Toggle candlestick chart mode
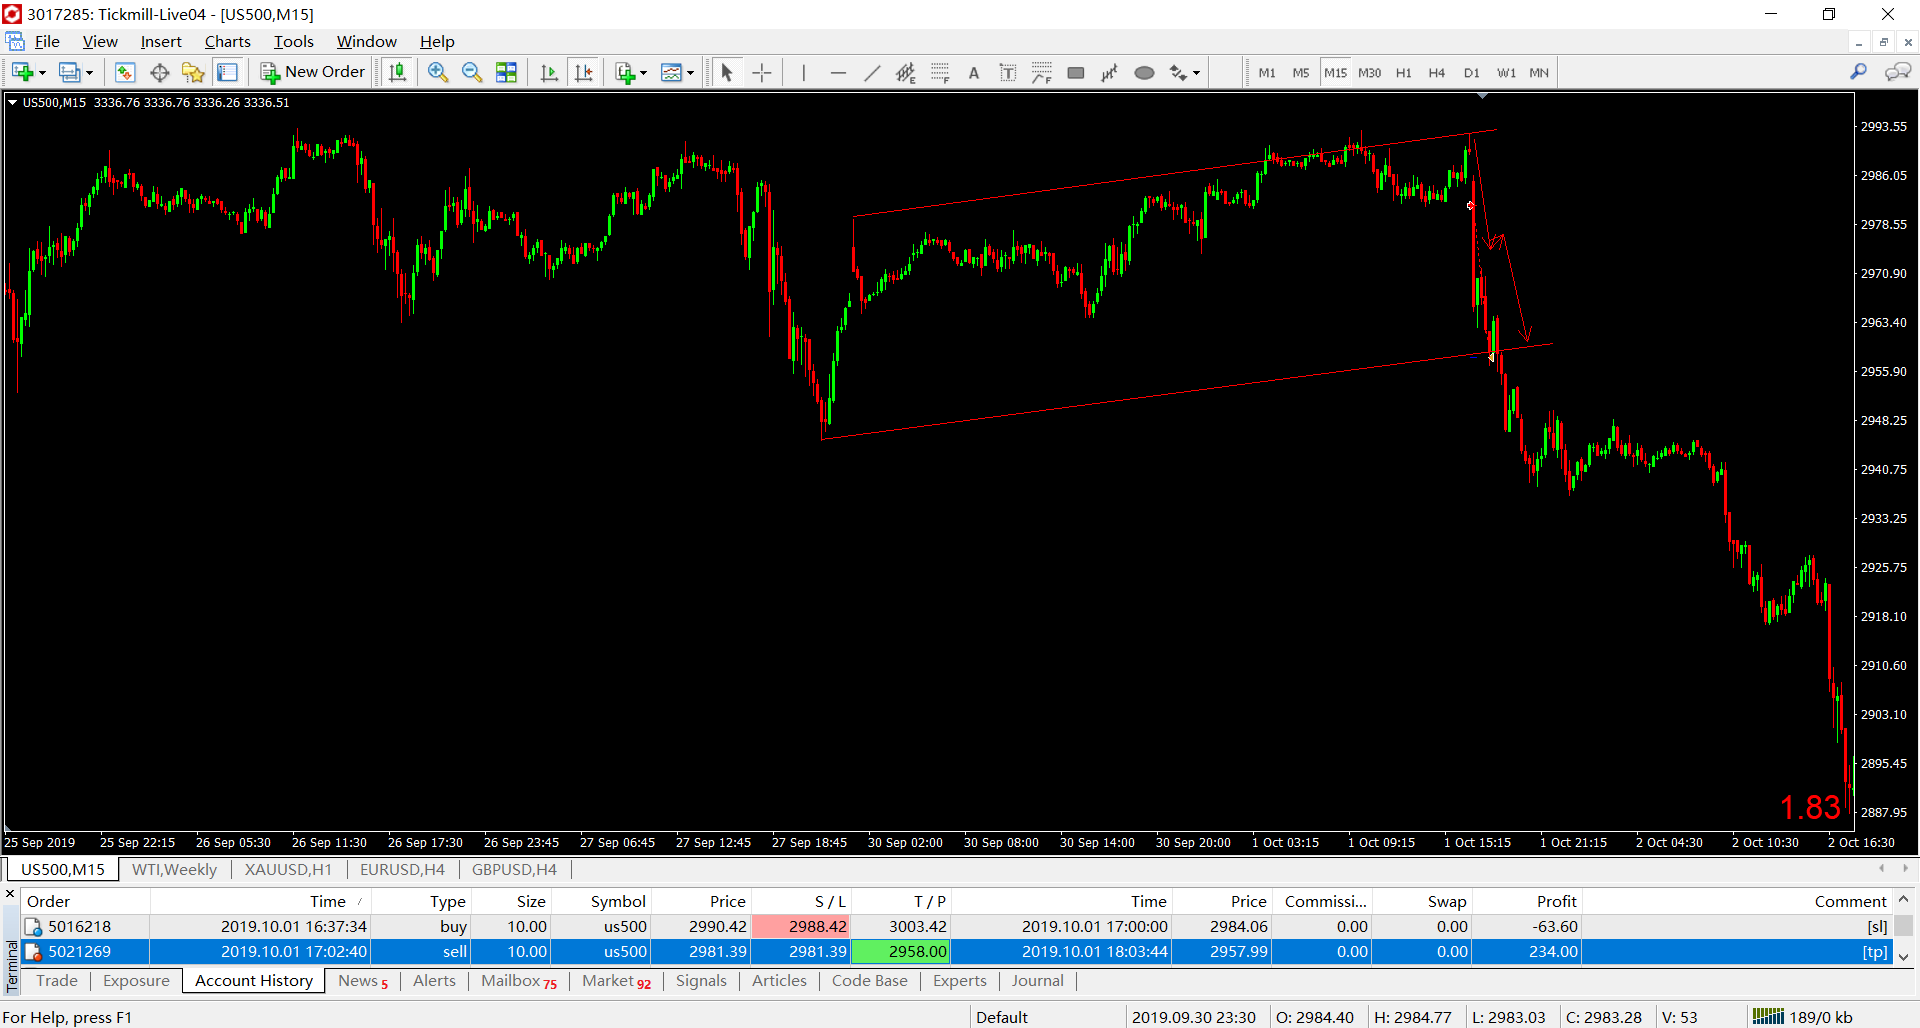 [x=398, y=72]
